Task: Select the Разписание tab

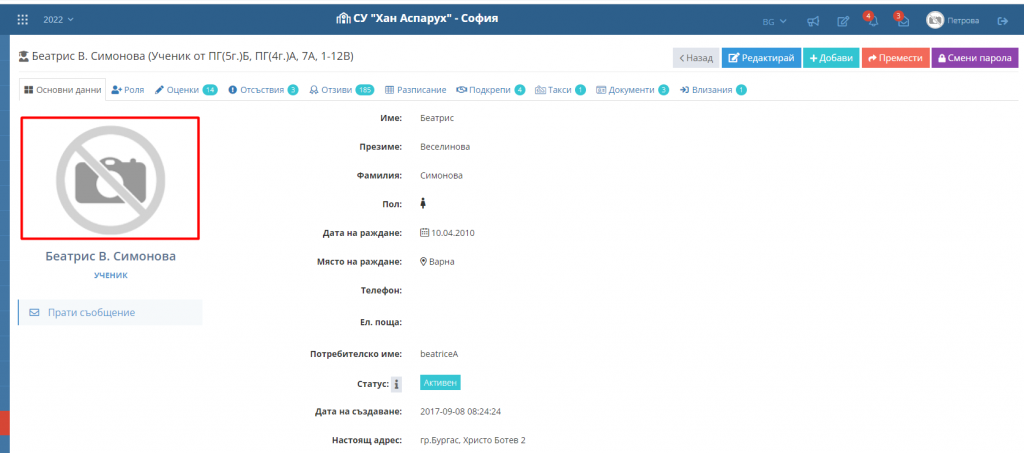Action: (x=415, y=90)
